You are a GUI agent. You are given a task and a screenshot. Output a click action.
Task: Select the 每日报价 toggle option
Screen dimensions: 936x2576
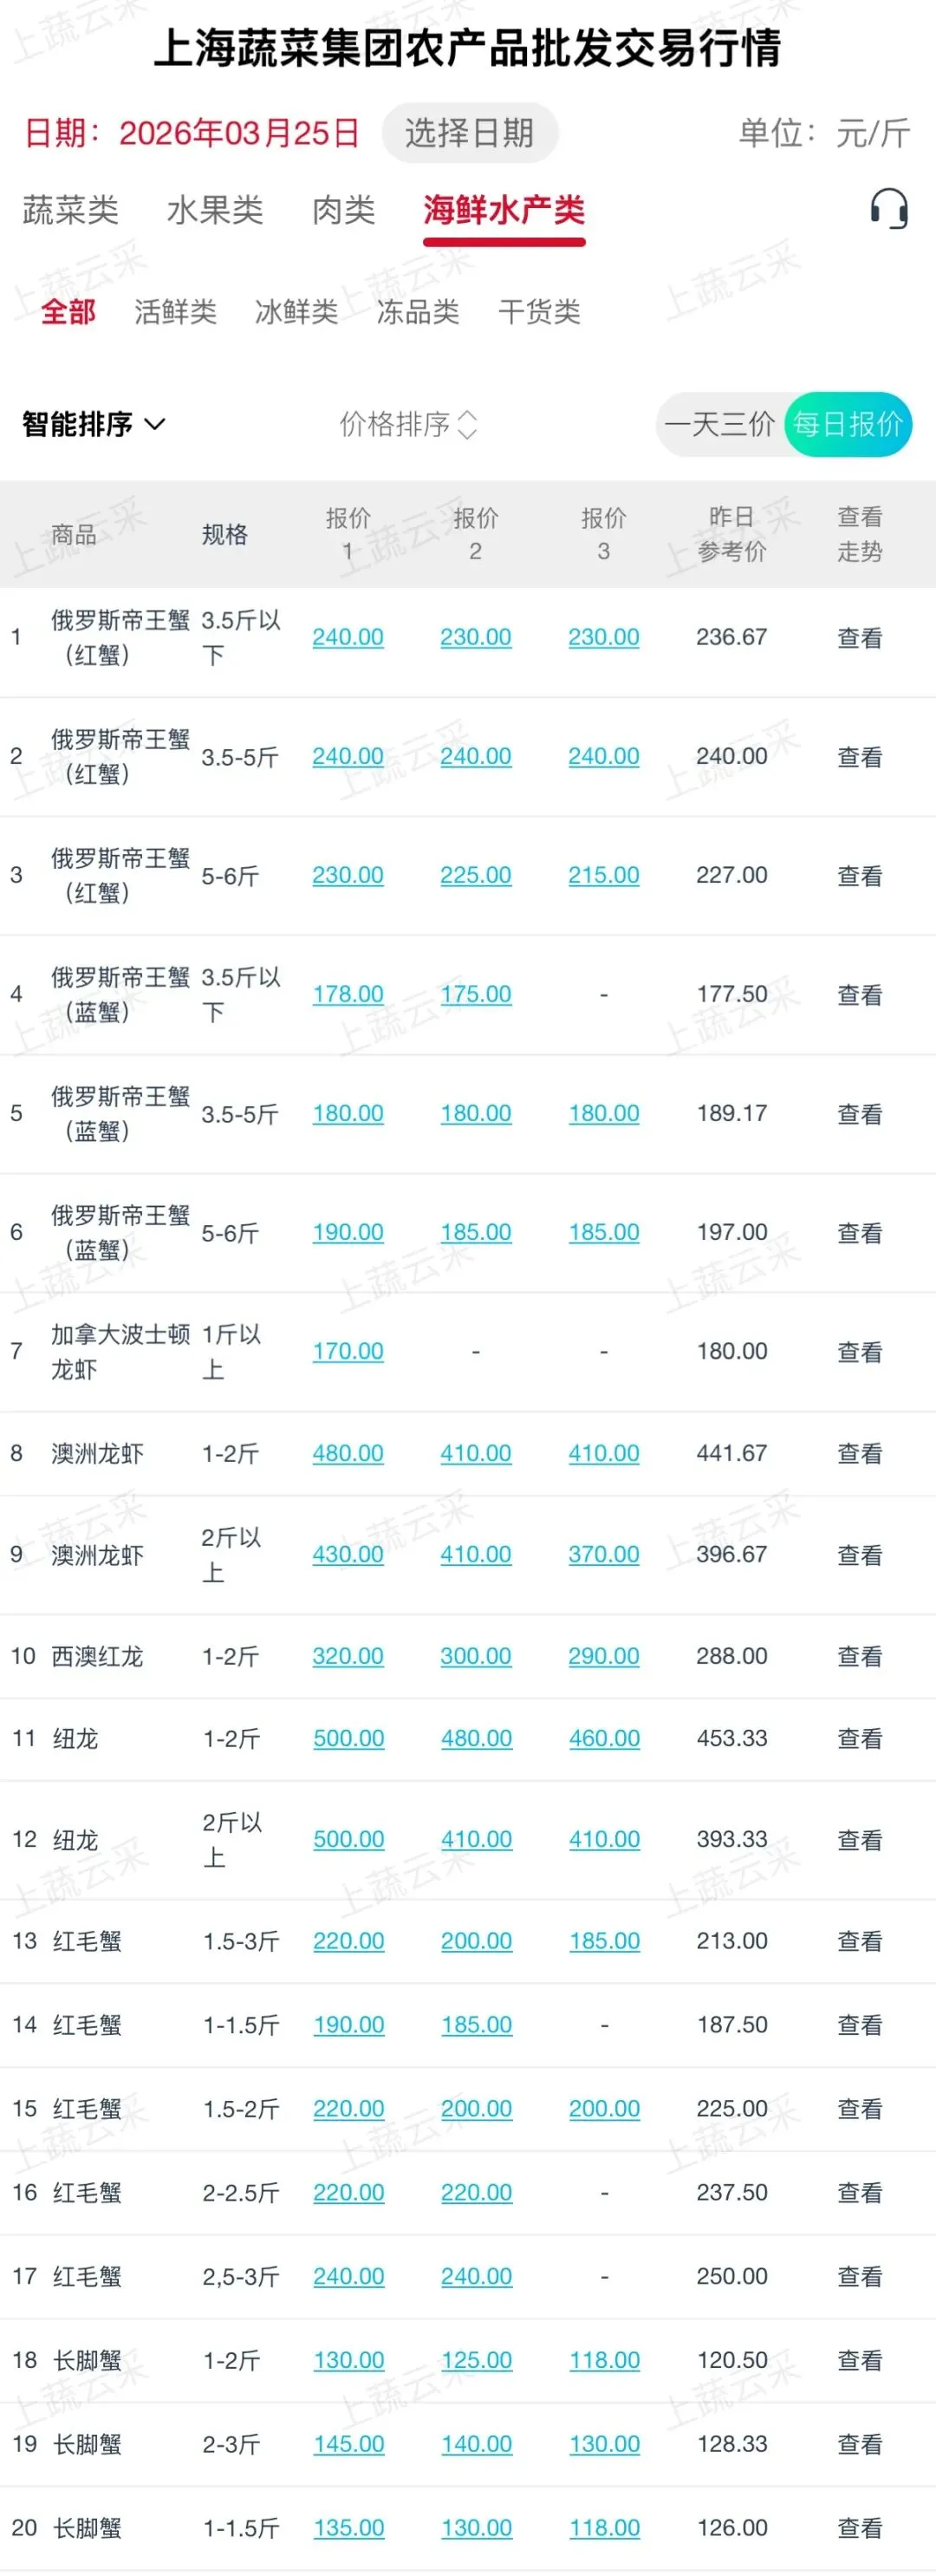click(x=848, y=425)
